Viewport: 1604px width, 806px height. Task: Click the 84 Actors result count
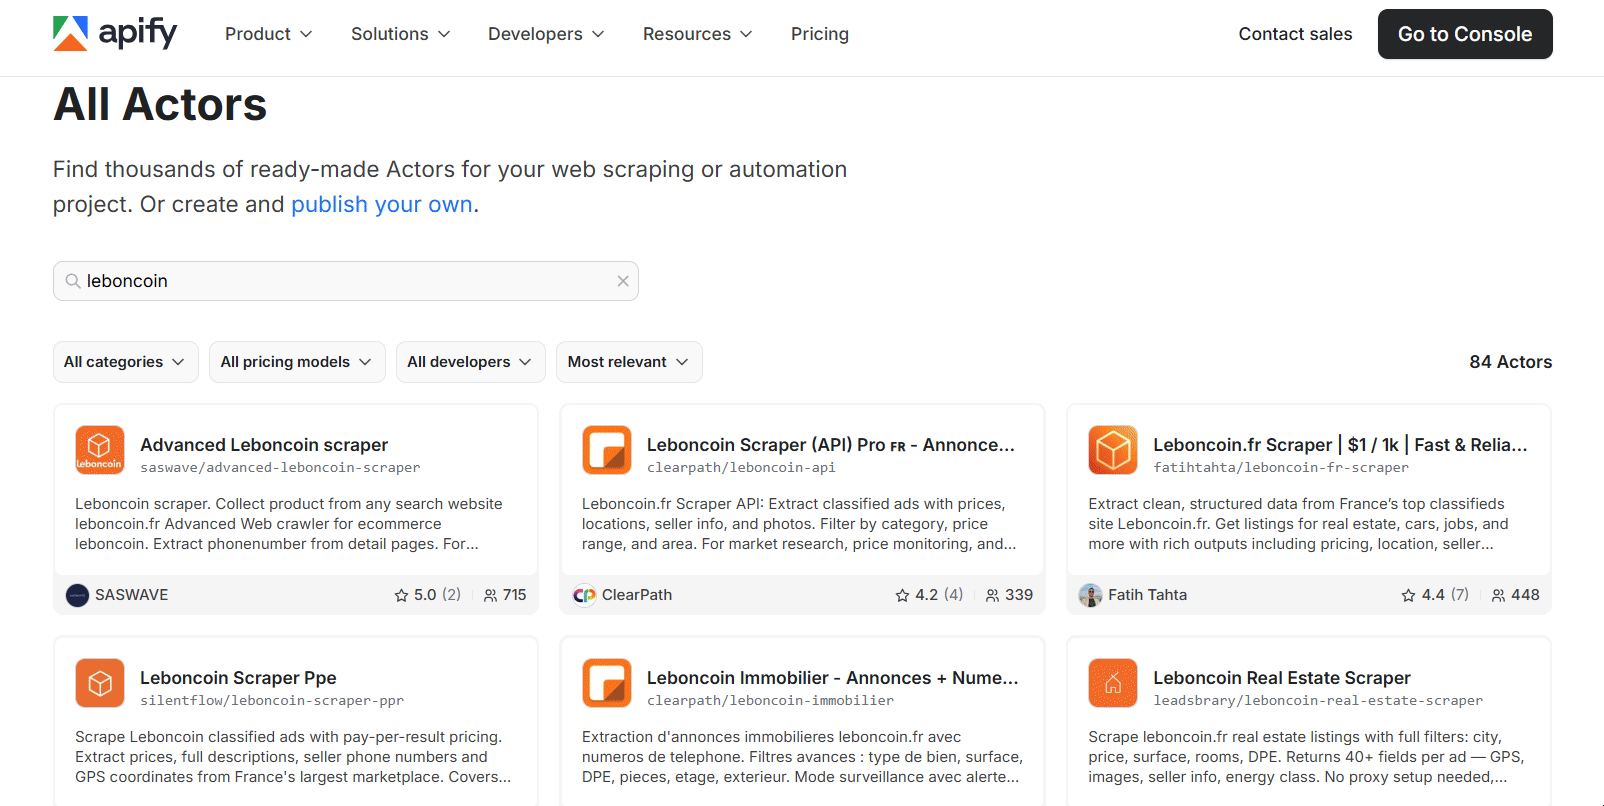tap(1511, 362)
